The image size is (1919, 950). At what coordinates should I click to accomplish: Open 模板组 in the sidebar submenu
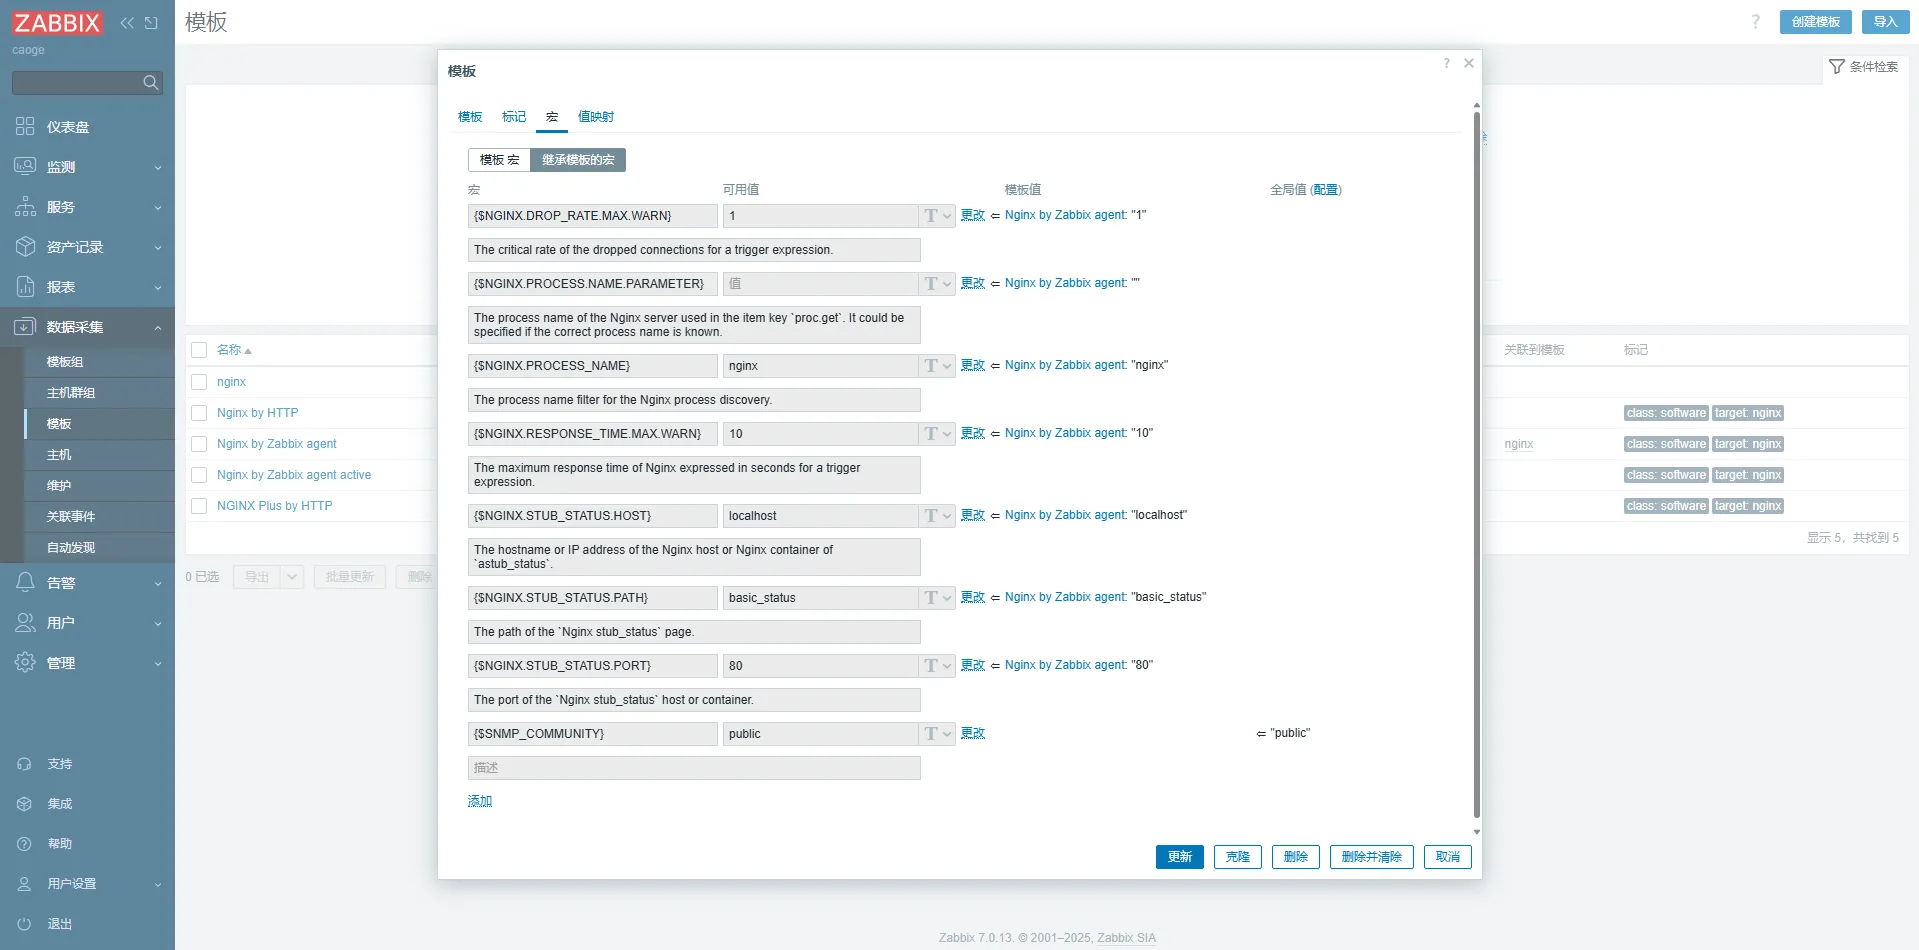(65, 362)
